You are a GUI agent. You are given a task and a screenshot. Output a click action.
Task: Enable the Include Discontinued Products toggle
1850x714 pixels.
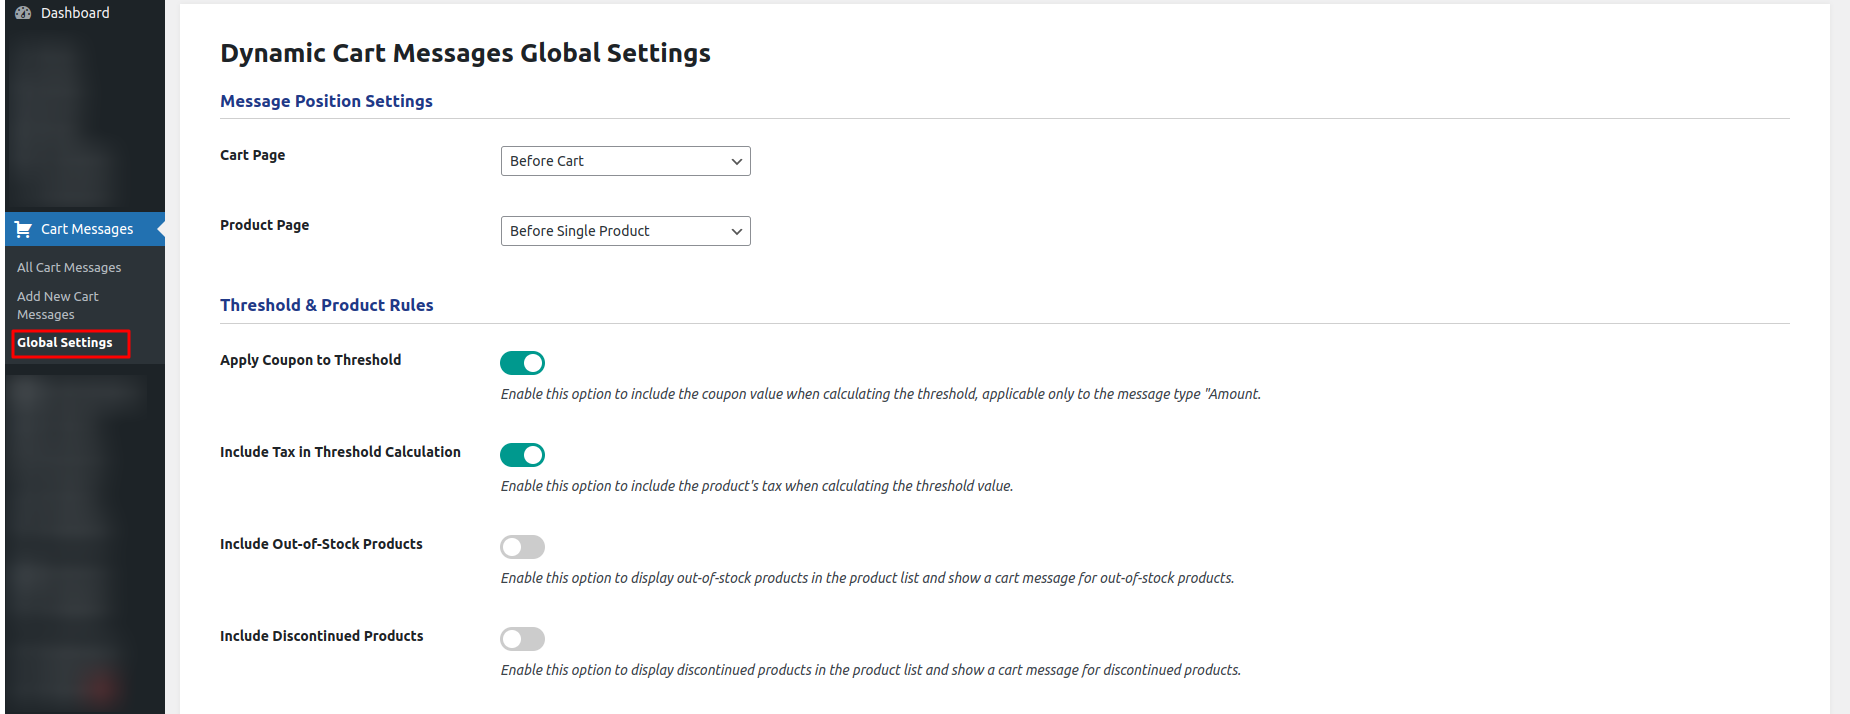click(x=522, y=639)
